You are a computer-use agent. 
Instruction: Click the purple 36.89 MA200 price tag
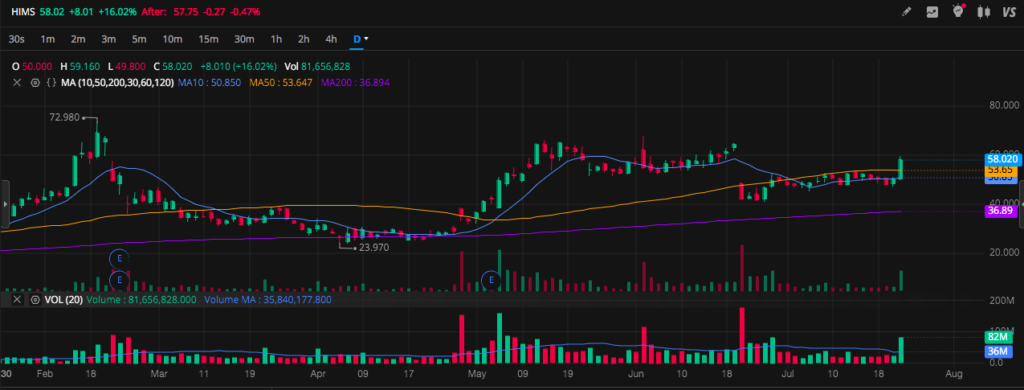[1001, 210]
